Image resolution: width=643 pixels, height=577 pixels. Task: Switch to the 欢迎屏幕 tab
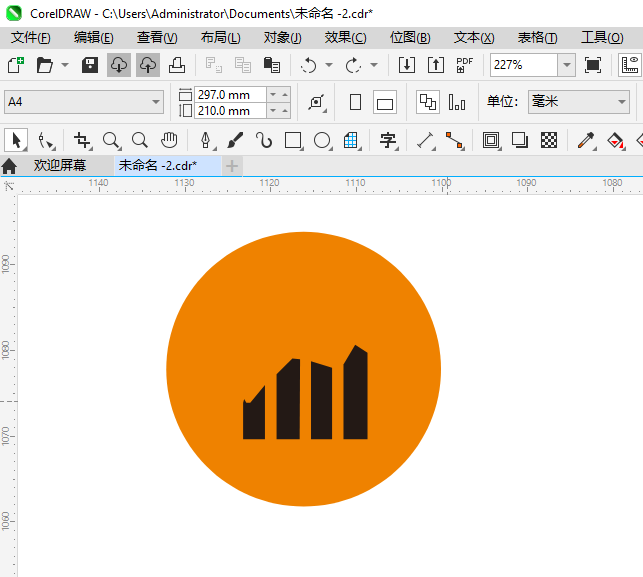pos(60,166)
